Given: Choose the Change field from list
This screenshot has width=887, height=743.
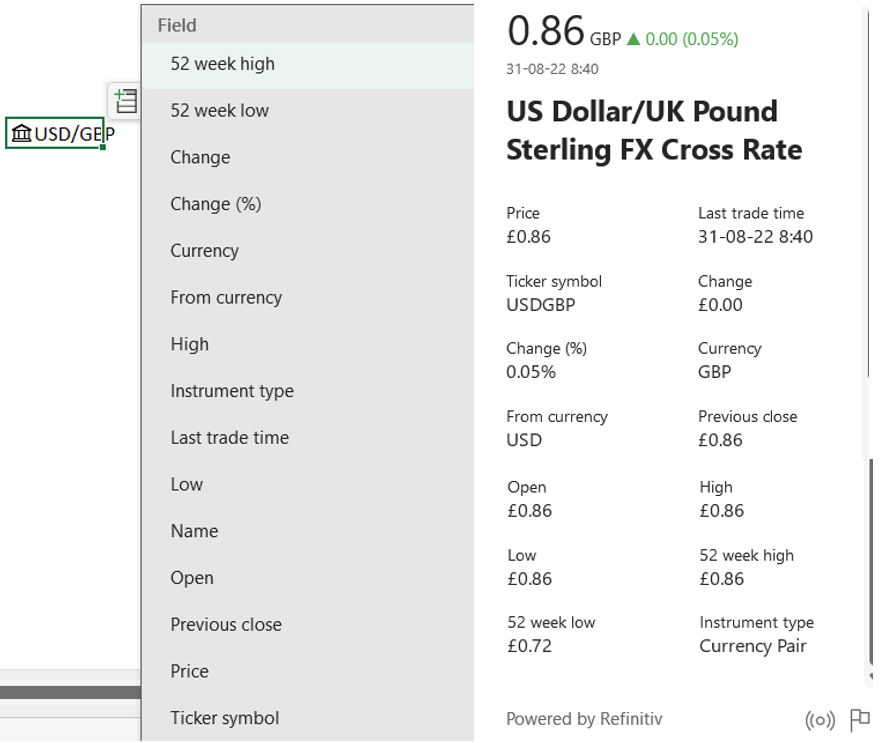Looking at the screenshot, I should coord(200,158).
